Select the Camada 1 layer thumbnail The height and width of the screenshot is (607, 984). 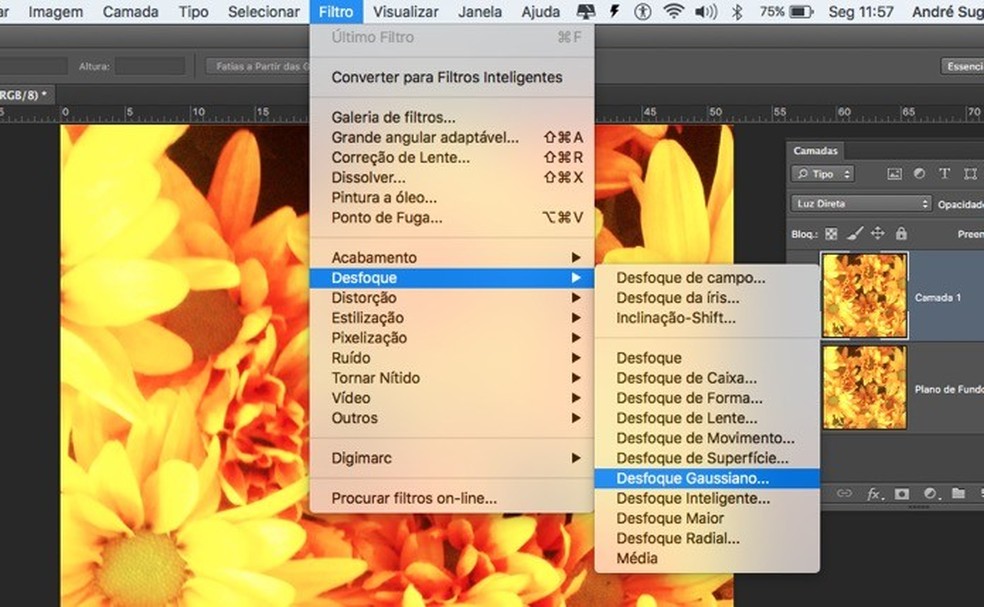tap(865, 296)
